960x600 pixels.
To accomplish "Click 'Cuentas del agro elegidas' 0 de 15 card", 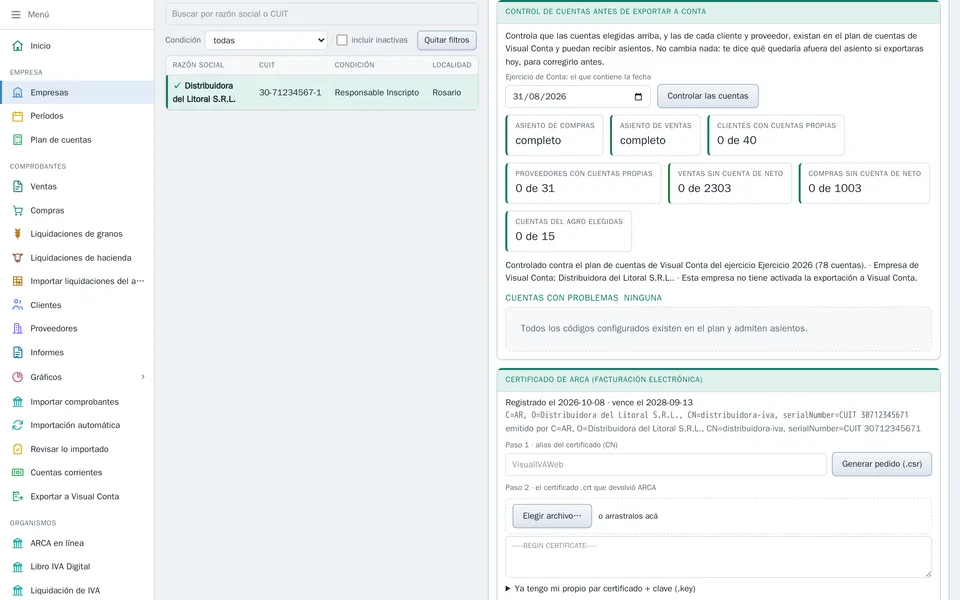I will [x=569, y=231].
